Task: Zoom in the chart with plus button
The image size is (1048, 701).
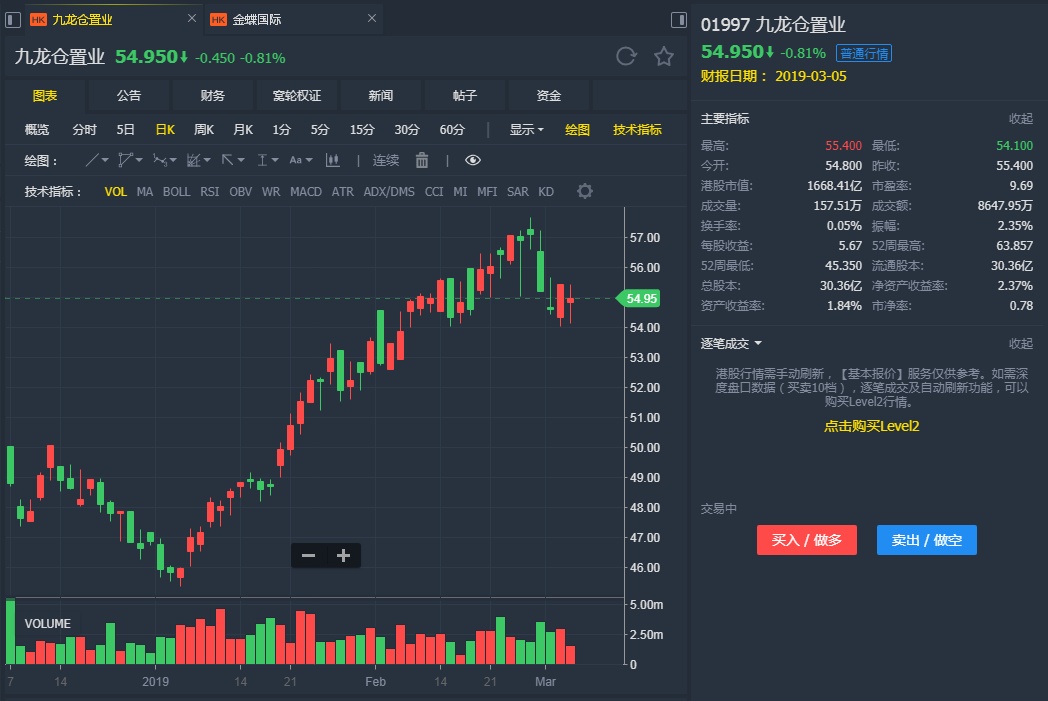Action: coord(343,556)
